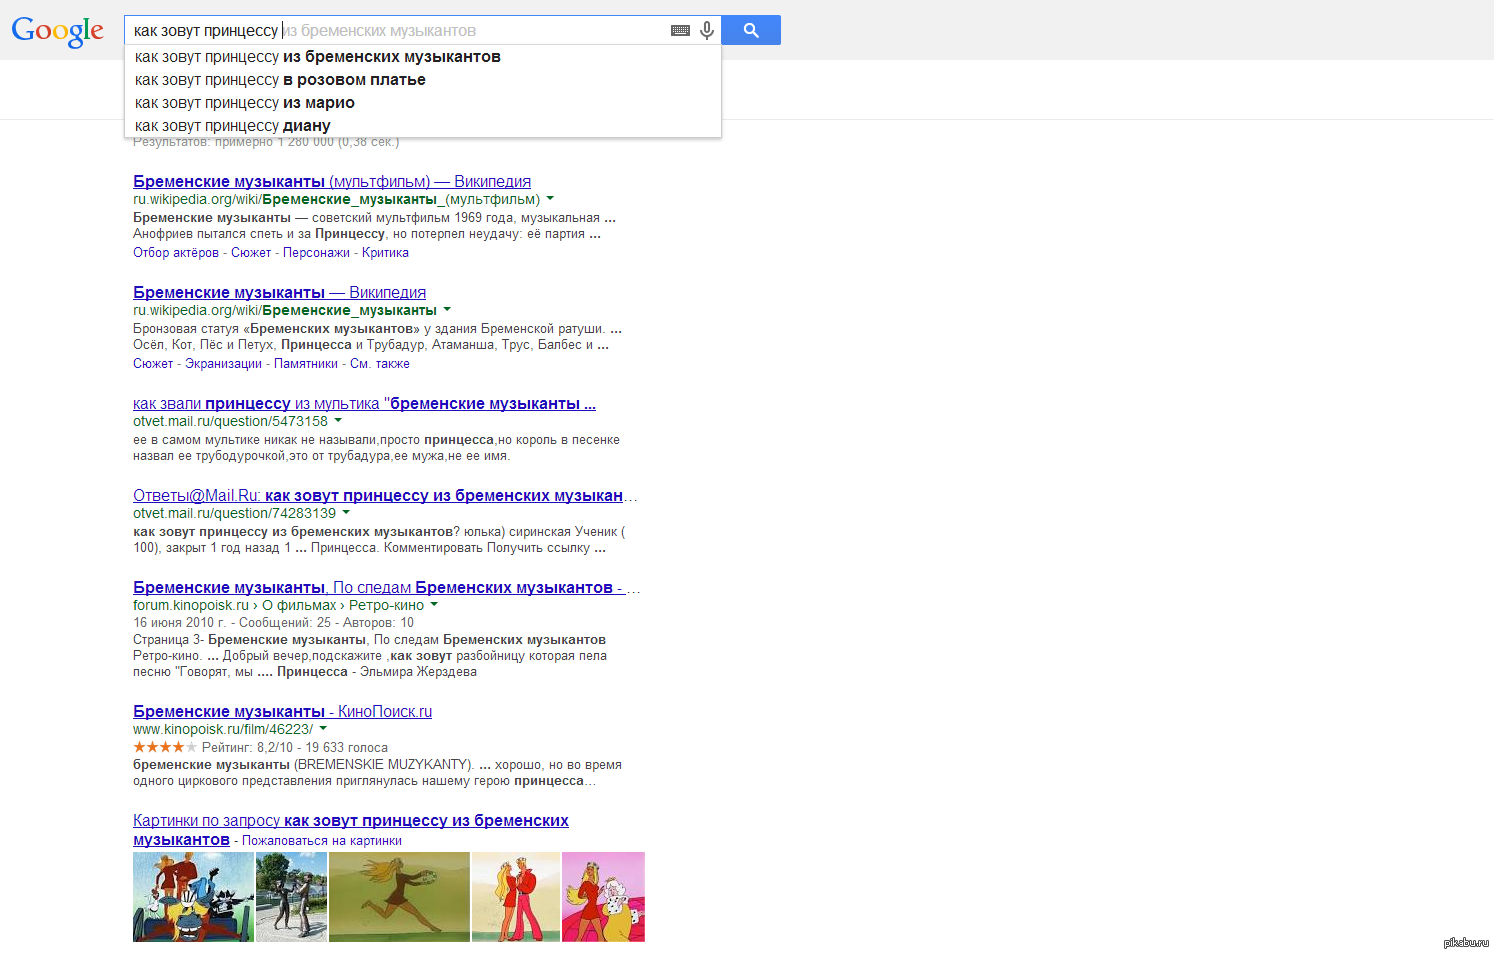The width and height of the screenshot is (1494, 954).
Task: Open the 'Персонажи' sitelink
Action: tap(316, 253)
